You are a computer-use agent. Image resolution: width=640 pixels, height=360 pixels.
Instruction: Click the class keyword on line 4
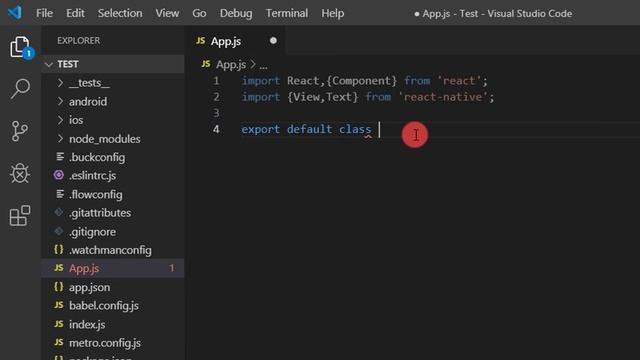[x=355, y=129]
